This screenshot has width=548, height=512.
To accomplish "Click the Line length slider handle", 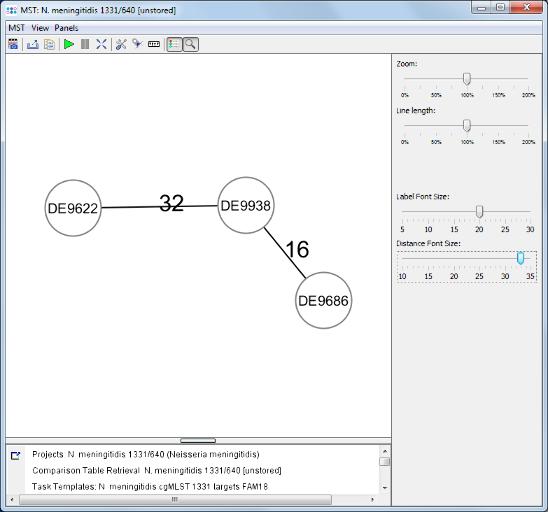I will coord(467,125).
